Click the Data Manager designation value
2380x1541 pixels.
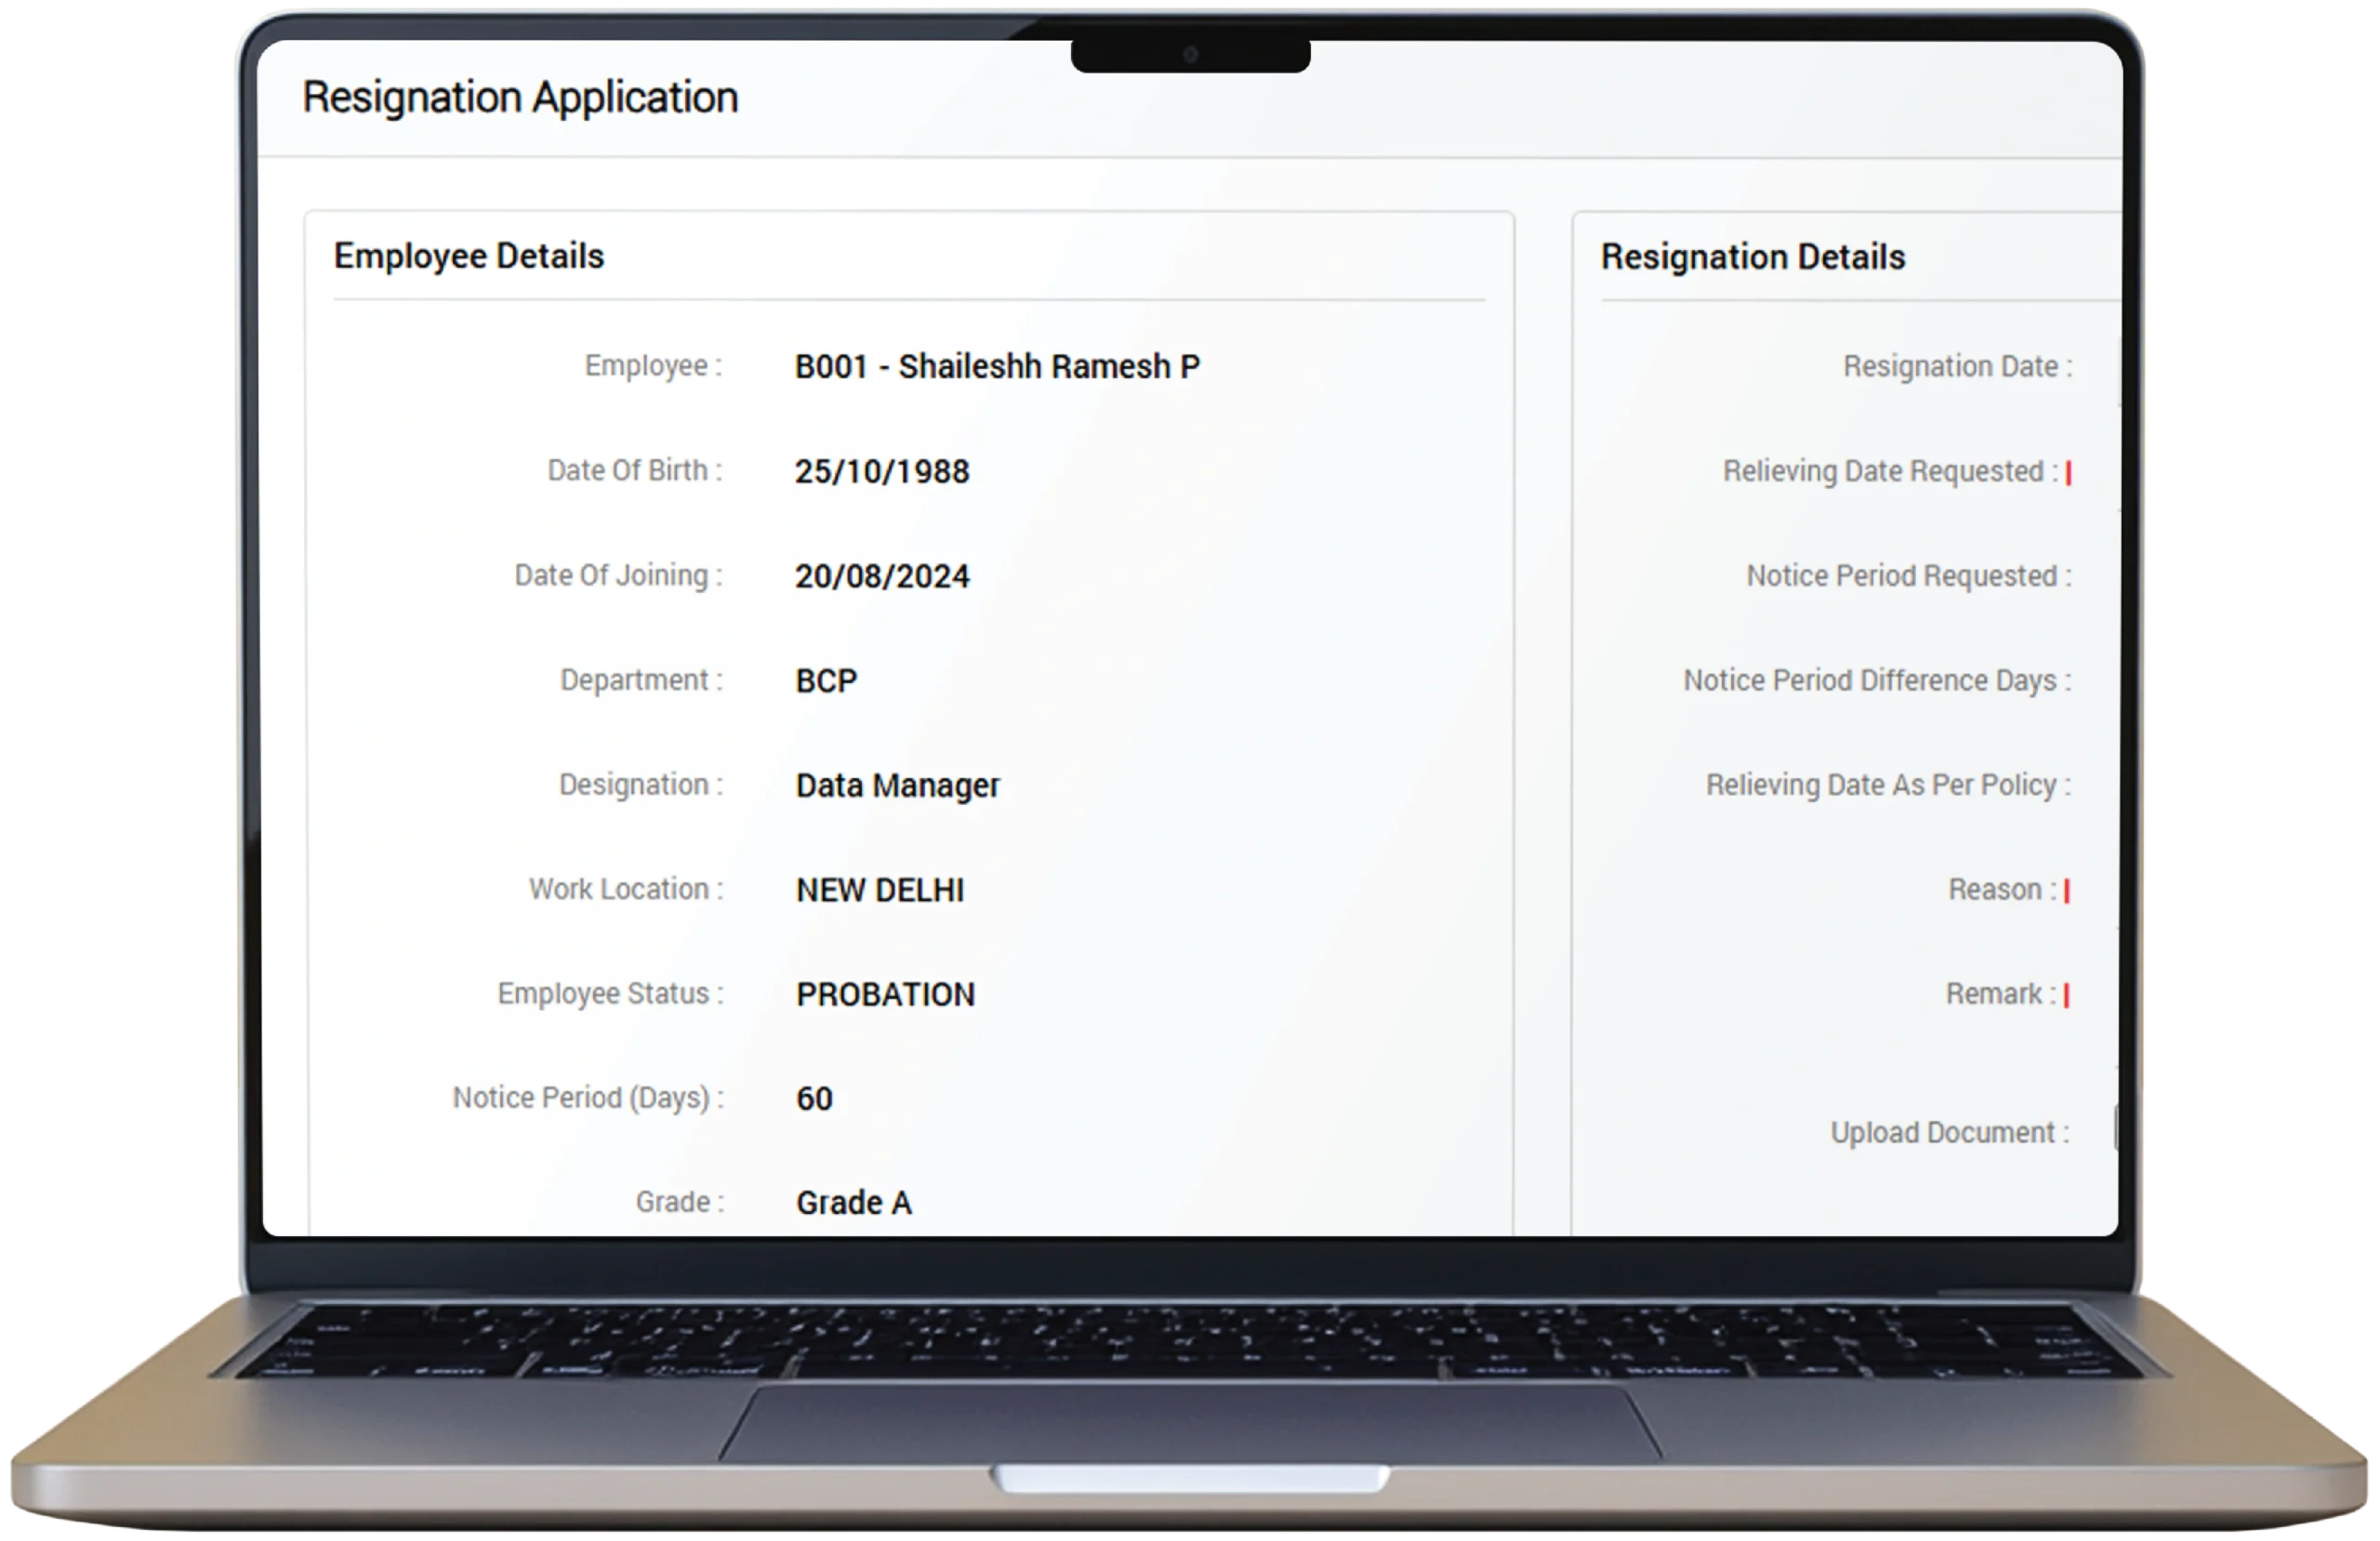pyautogui.click(x=897, y=786)
